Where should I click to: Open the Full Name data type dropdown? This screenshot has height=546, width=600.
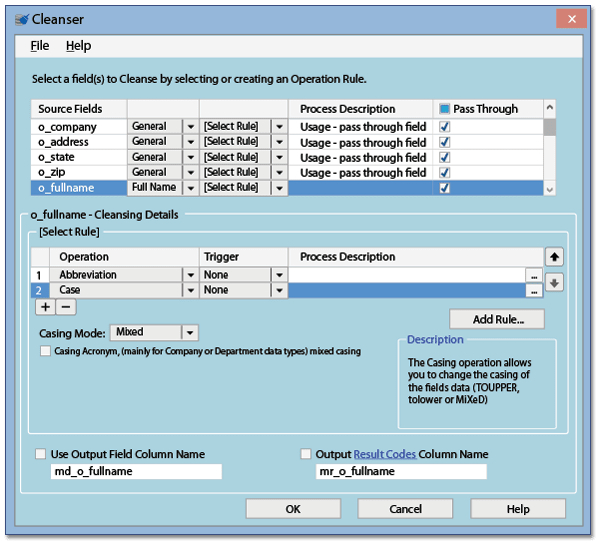click(191, 188)
